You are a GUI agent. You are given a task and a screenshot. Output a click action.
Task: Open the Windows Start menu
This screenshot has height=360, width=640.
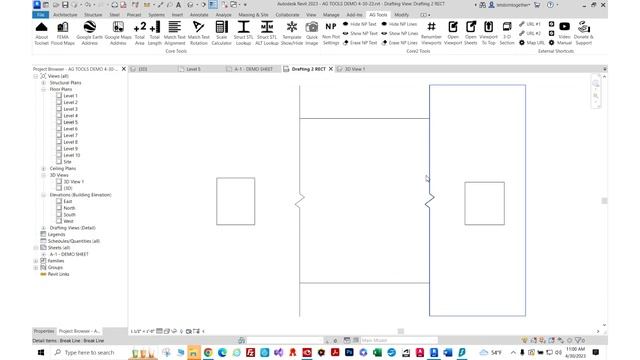41,352
